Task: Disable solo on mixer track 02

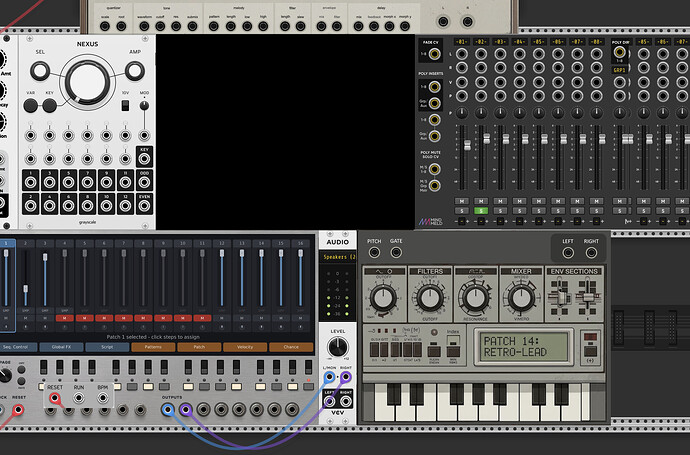Action: click(481, 211)
